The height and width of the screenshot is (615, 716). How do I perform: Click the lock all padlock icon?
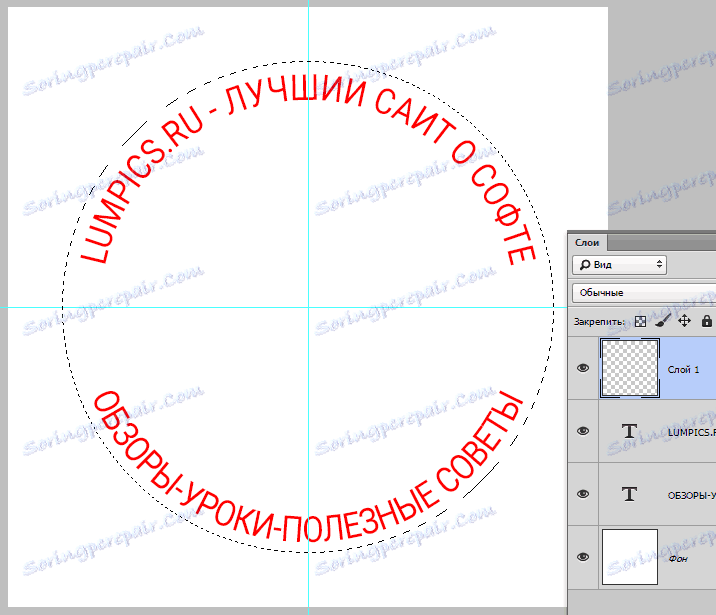(706, 321)
